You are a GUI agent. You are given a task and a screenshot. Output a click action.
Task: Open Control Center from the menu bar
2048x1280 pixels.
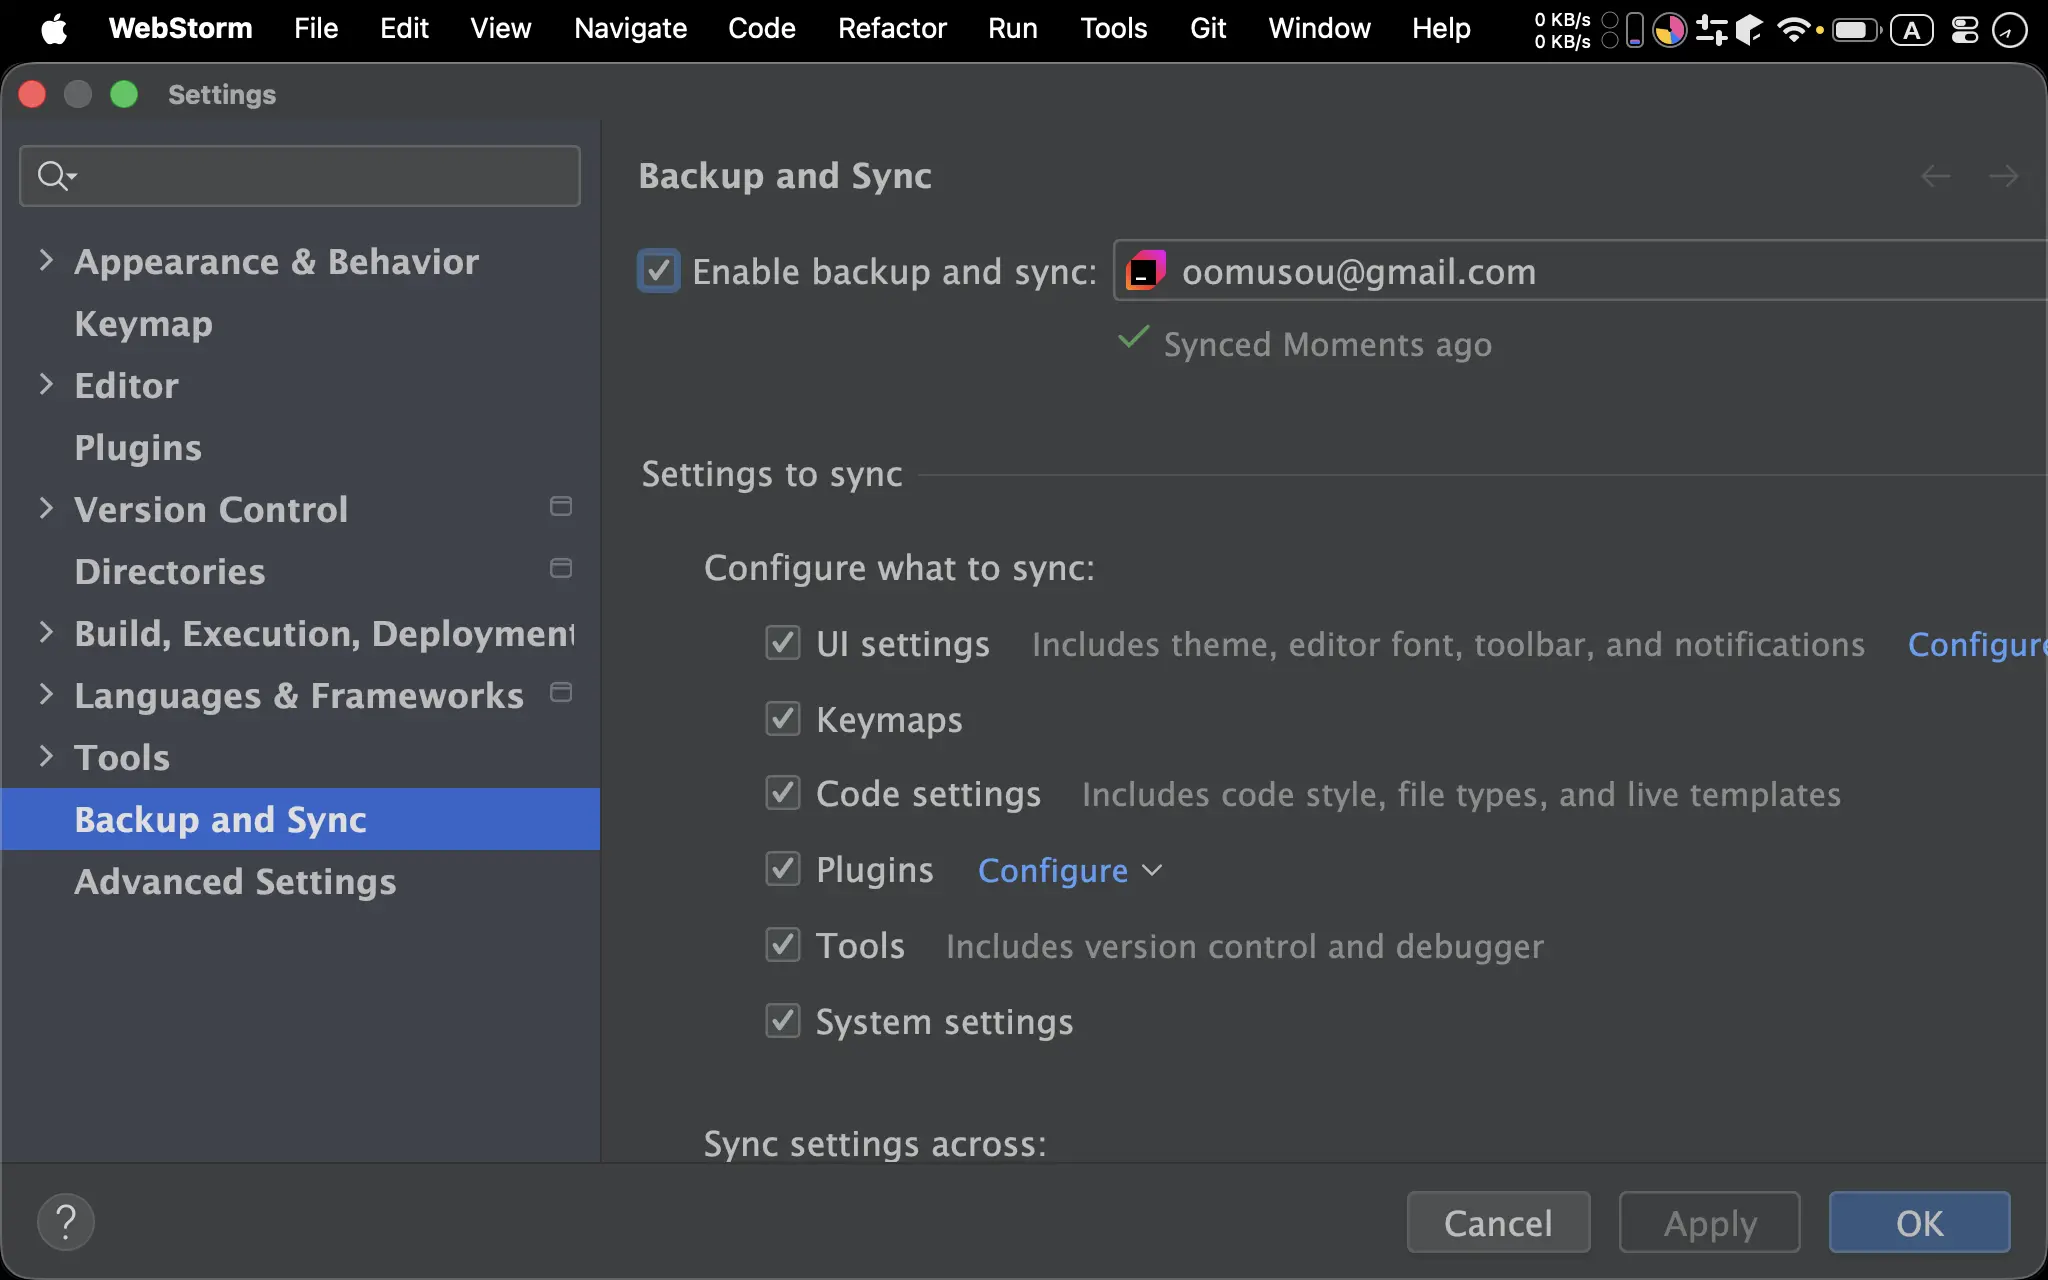pos(1965,30)
